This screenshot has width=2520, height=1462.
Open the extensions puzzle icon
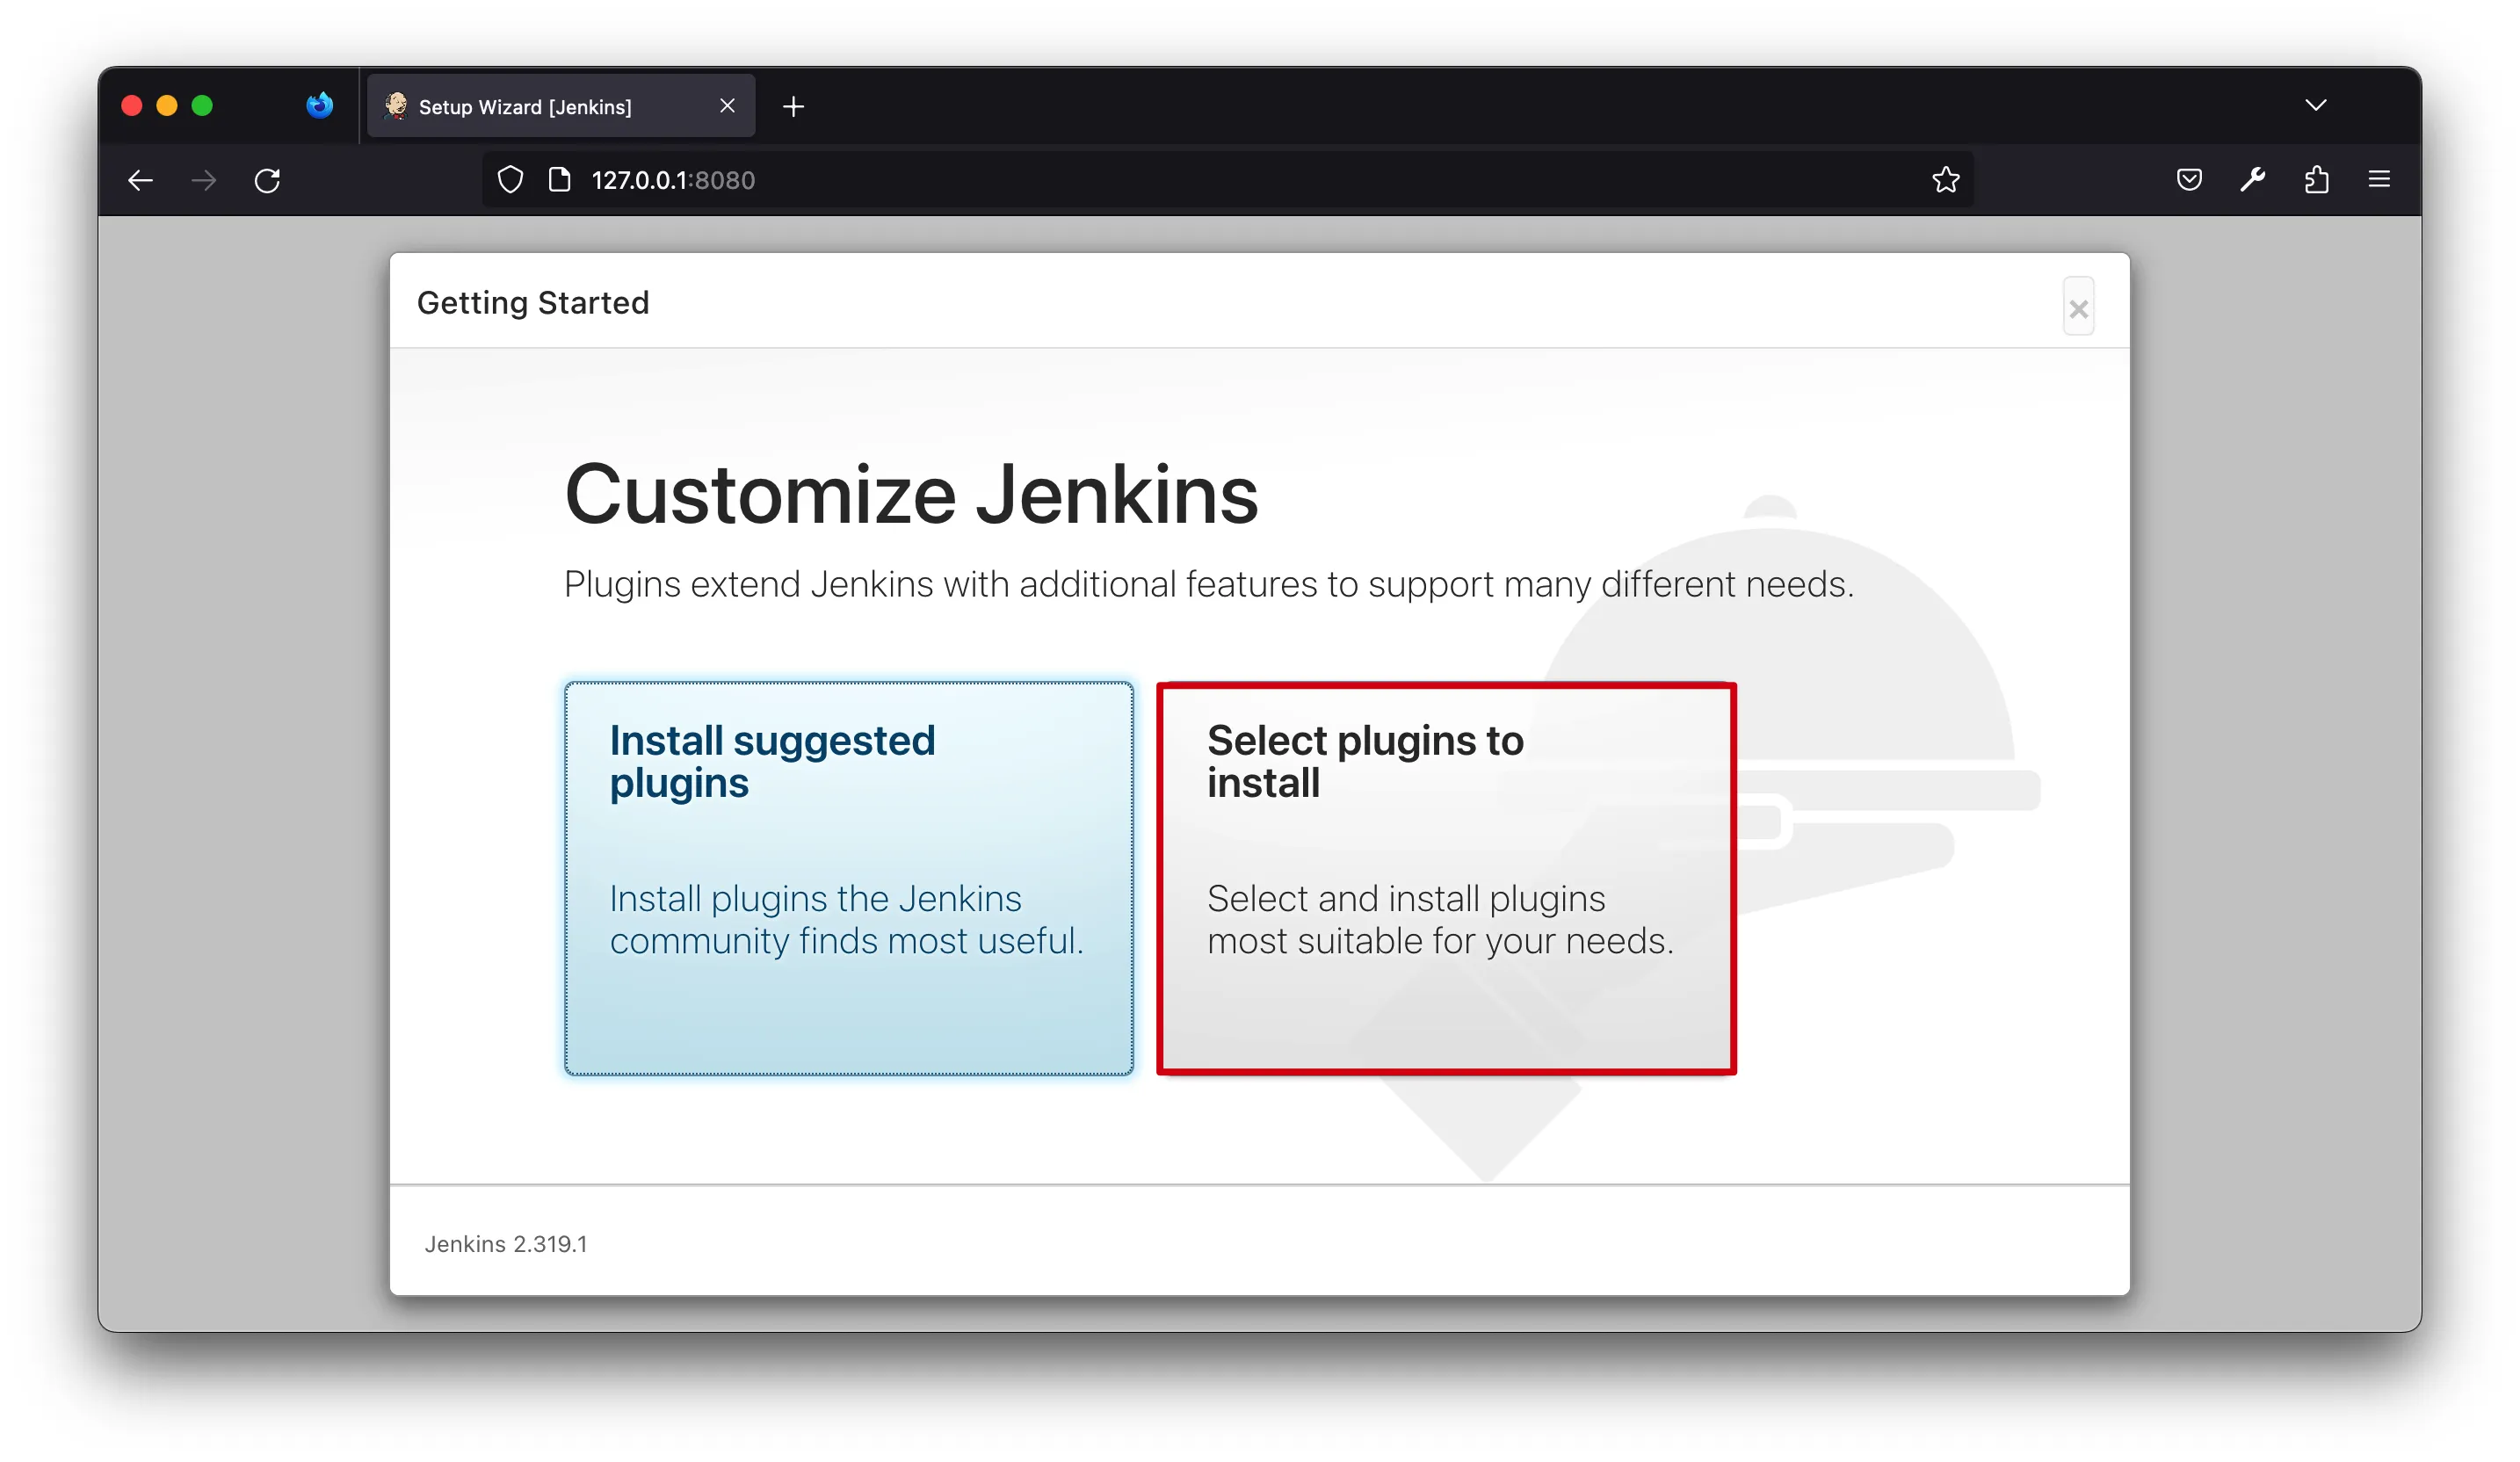click(x=2316, y=180)
